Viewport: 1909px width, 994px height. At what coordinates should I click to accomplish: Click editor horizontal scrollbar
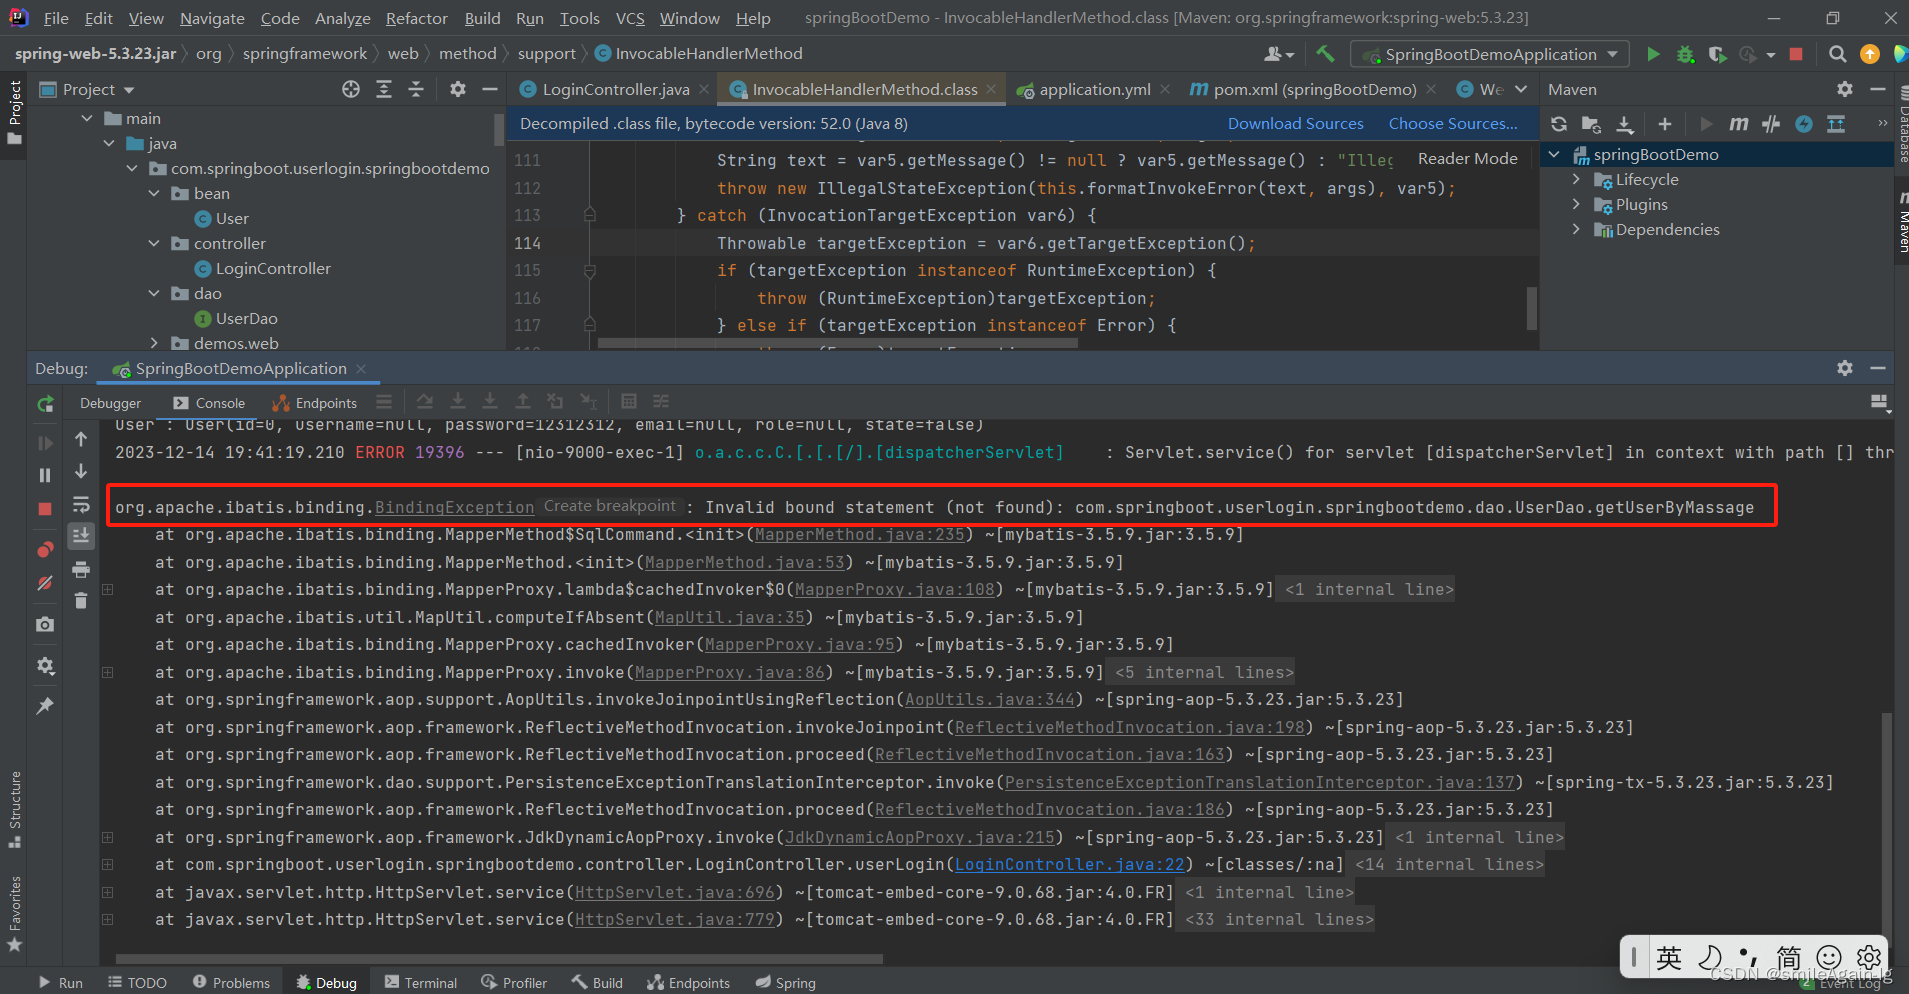point(837,343)
